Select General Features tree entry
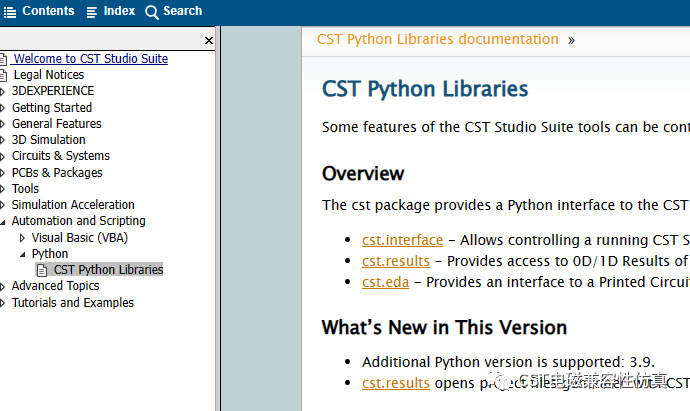690x411 pixels. click(56, 124)
